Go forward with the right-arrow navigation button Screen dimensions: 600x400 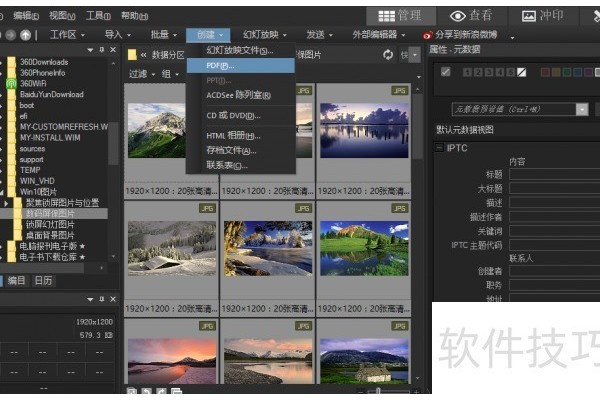point(11,35)
